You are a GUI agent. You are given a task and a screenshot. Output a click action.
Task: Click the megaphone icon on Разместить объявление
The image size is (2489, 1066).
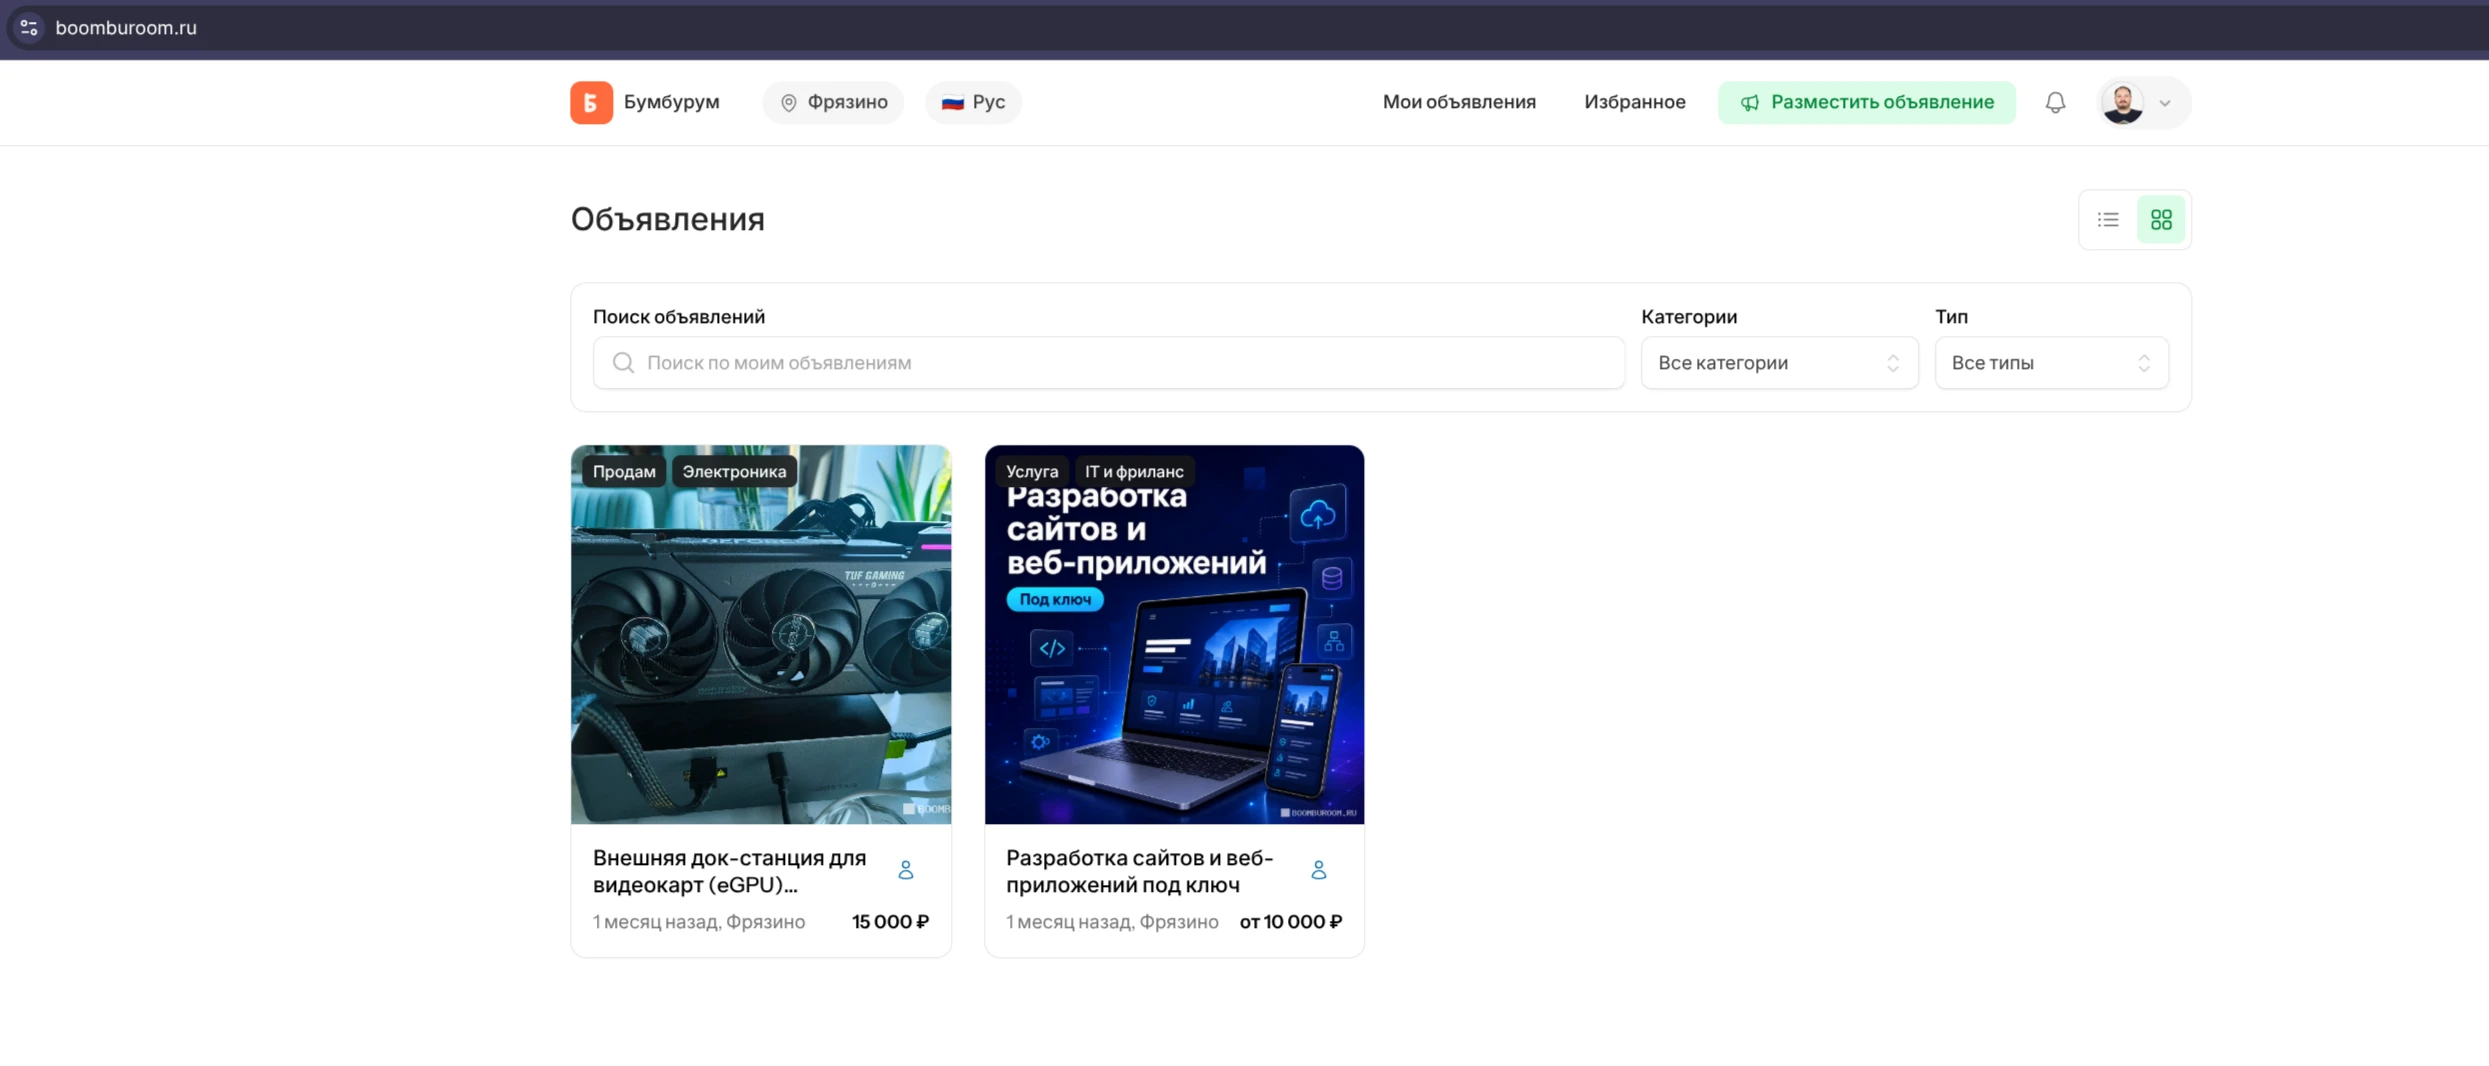pos(1750,103)
